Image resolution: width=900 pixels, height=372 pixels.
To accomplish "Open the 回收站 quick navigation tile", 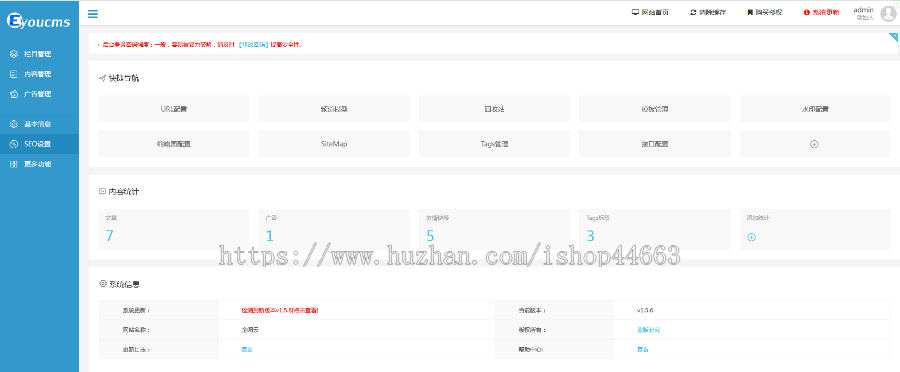I will [494, 108].
